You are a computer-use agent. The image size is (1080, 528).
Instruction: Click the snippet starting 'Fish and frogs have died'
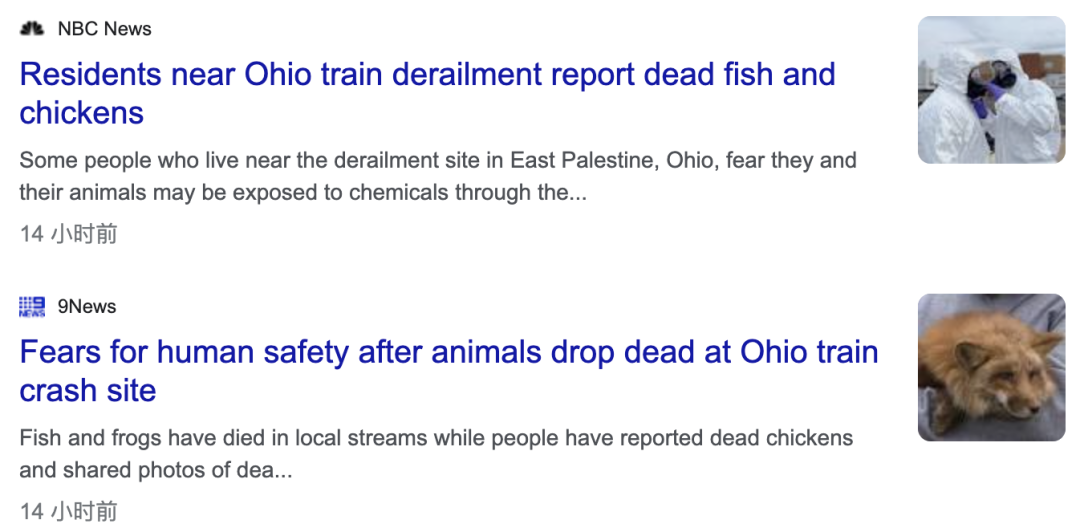click(436, 454)
